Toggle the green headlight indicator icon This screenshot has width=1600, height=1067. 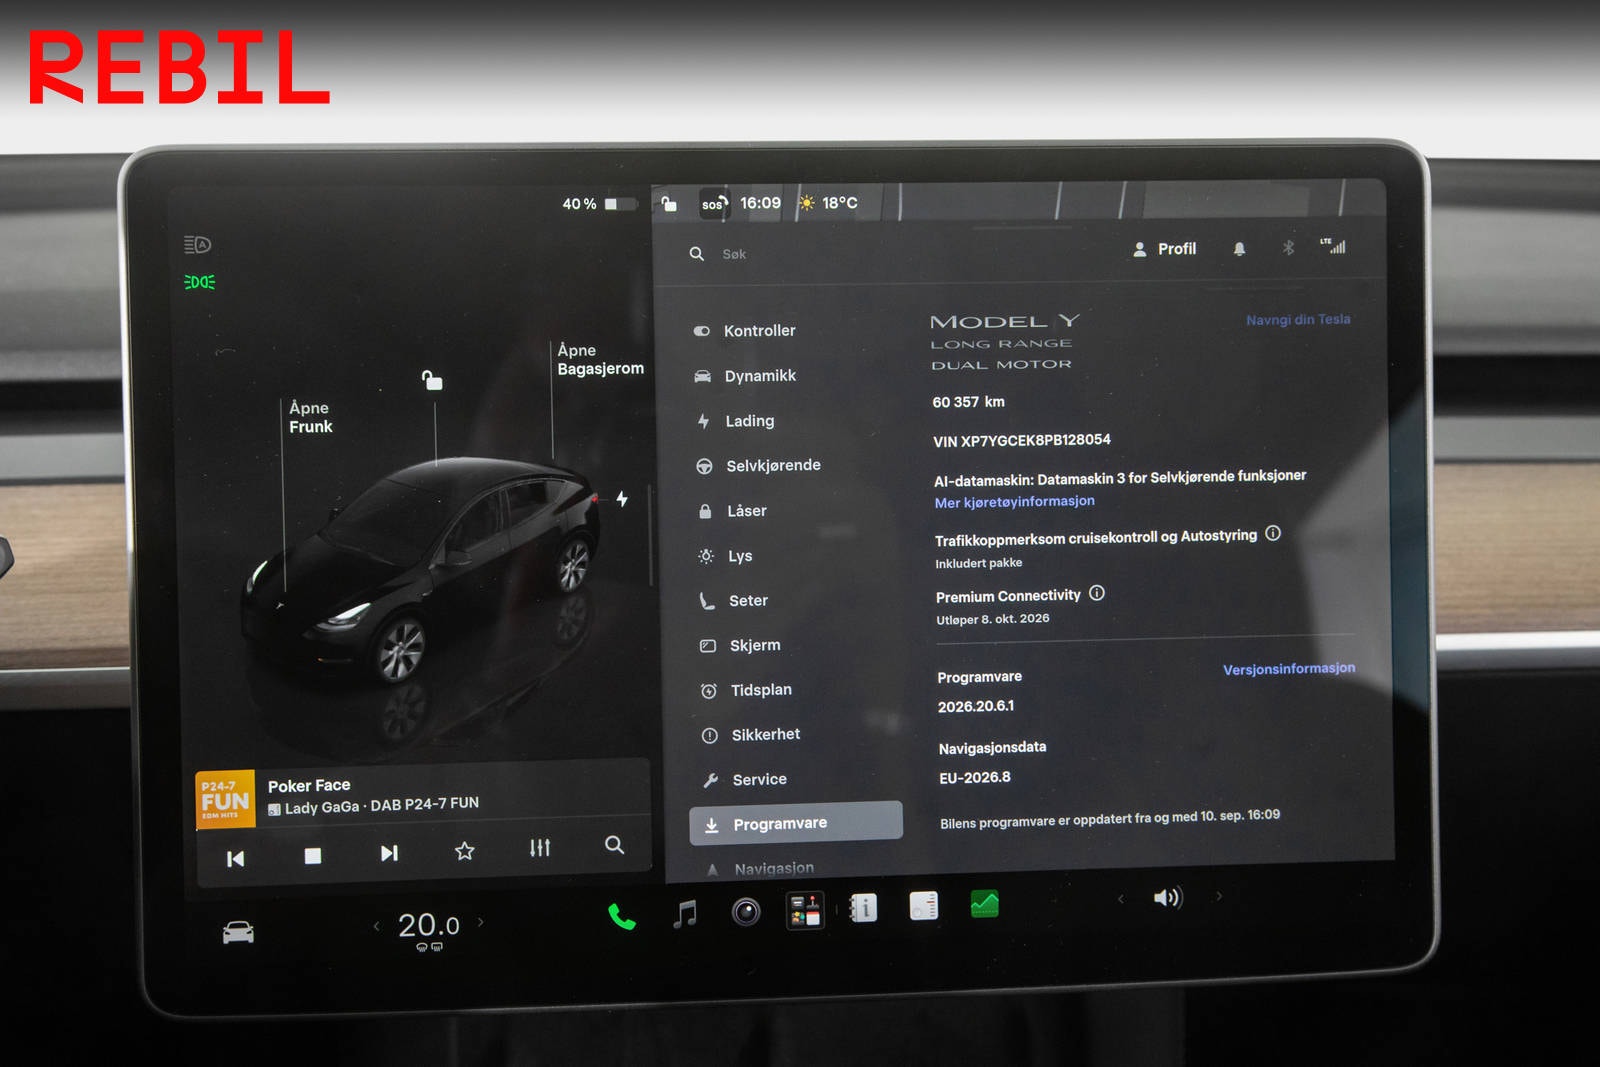tap(199, 282)
